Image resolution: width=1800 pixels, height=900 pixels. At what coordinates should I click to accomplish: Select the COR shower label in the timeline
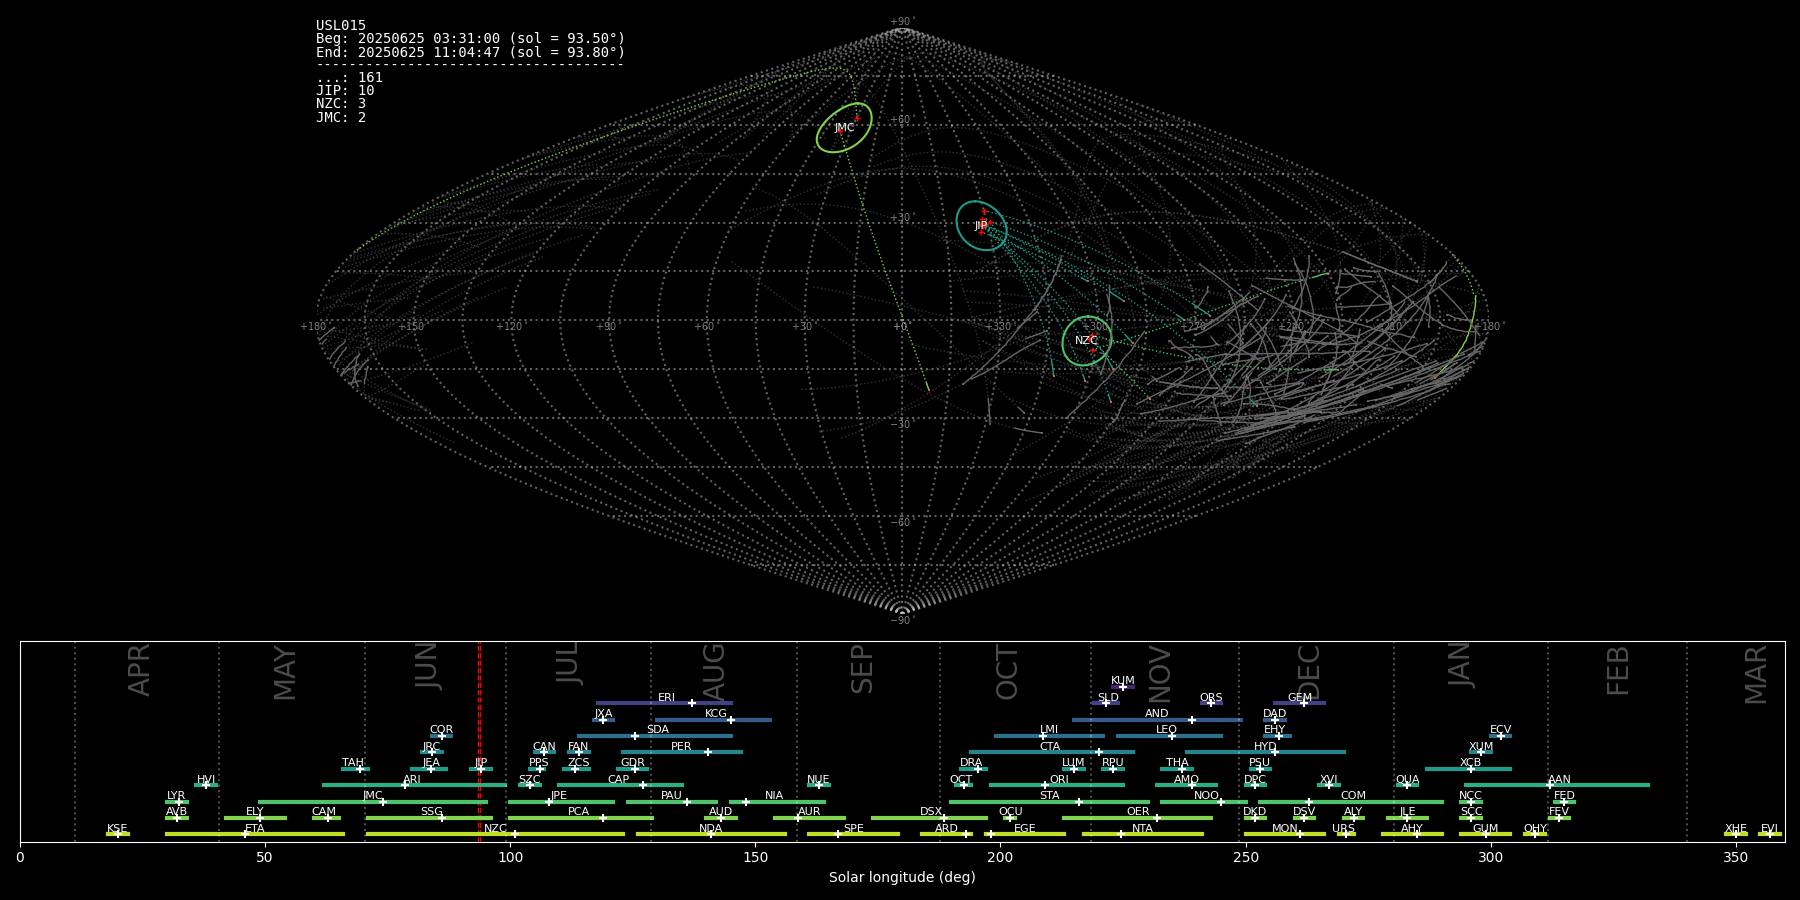[441, 730]
